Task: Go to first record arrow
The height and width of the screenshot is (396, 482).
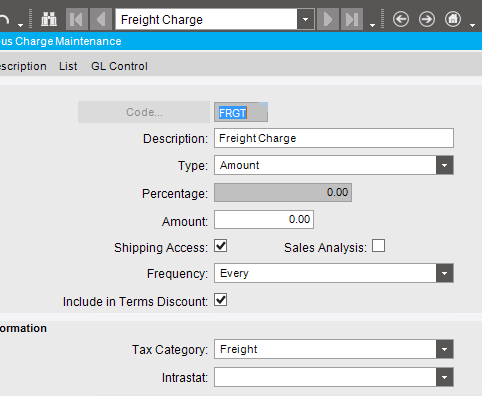Action: click(x=77, y=19)
